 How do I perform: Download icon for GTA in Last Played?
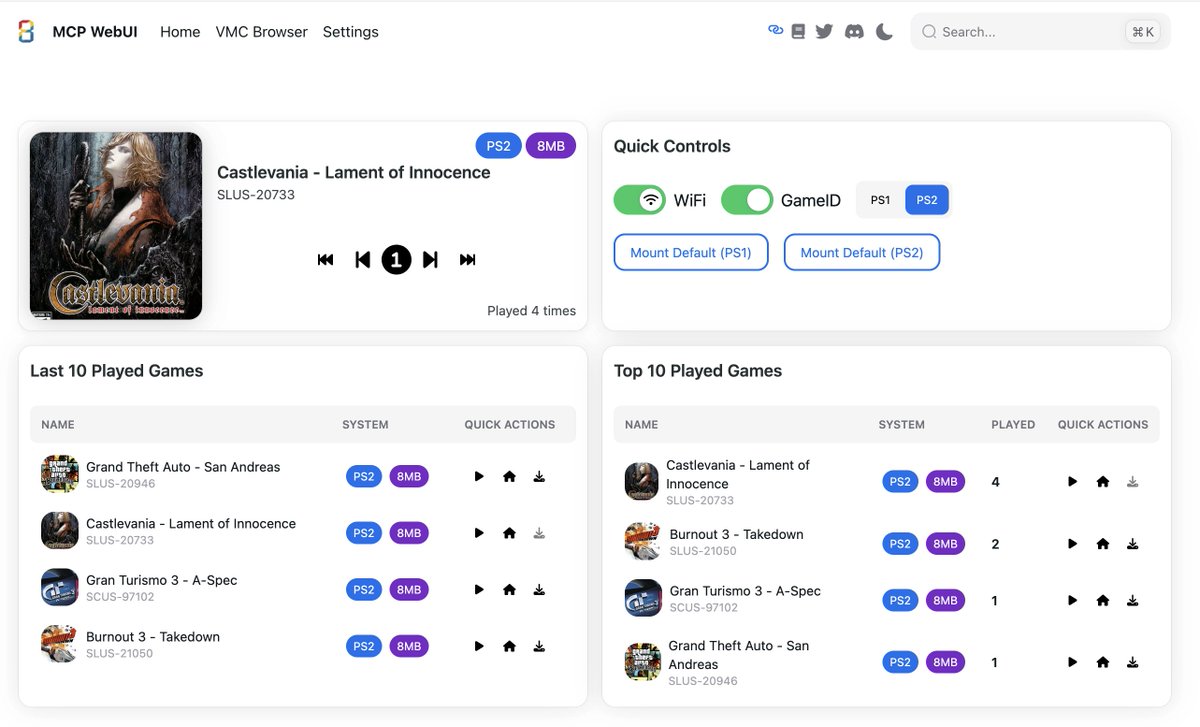tap(539, 477)
